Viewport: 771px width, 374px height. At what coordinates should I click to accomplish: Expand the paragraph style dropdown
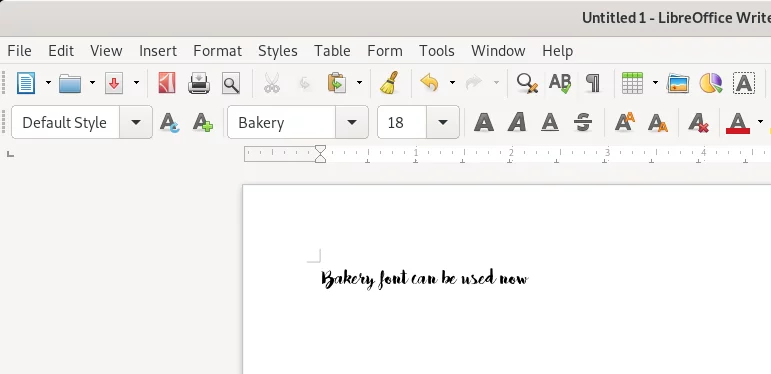pyautogui.click(x=136, y=122)
